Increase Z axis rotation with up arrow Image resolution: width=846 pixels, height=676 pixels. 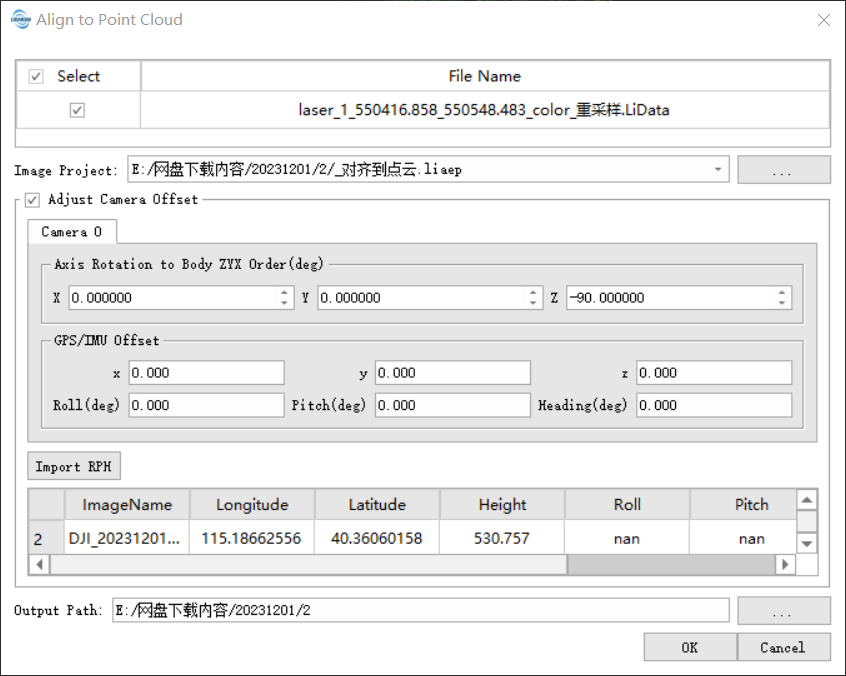click(x=782, y=292)
